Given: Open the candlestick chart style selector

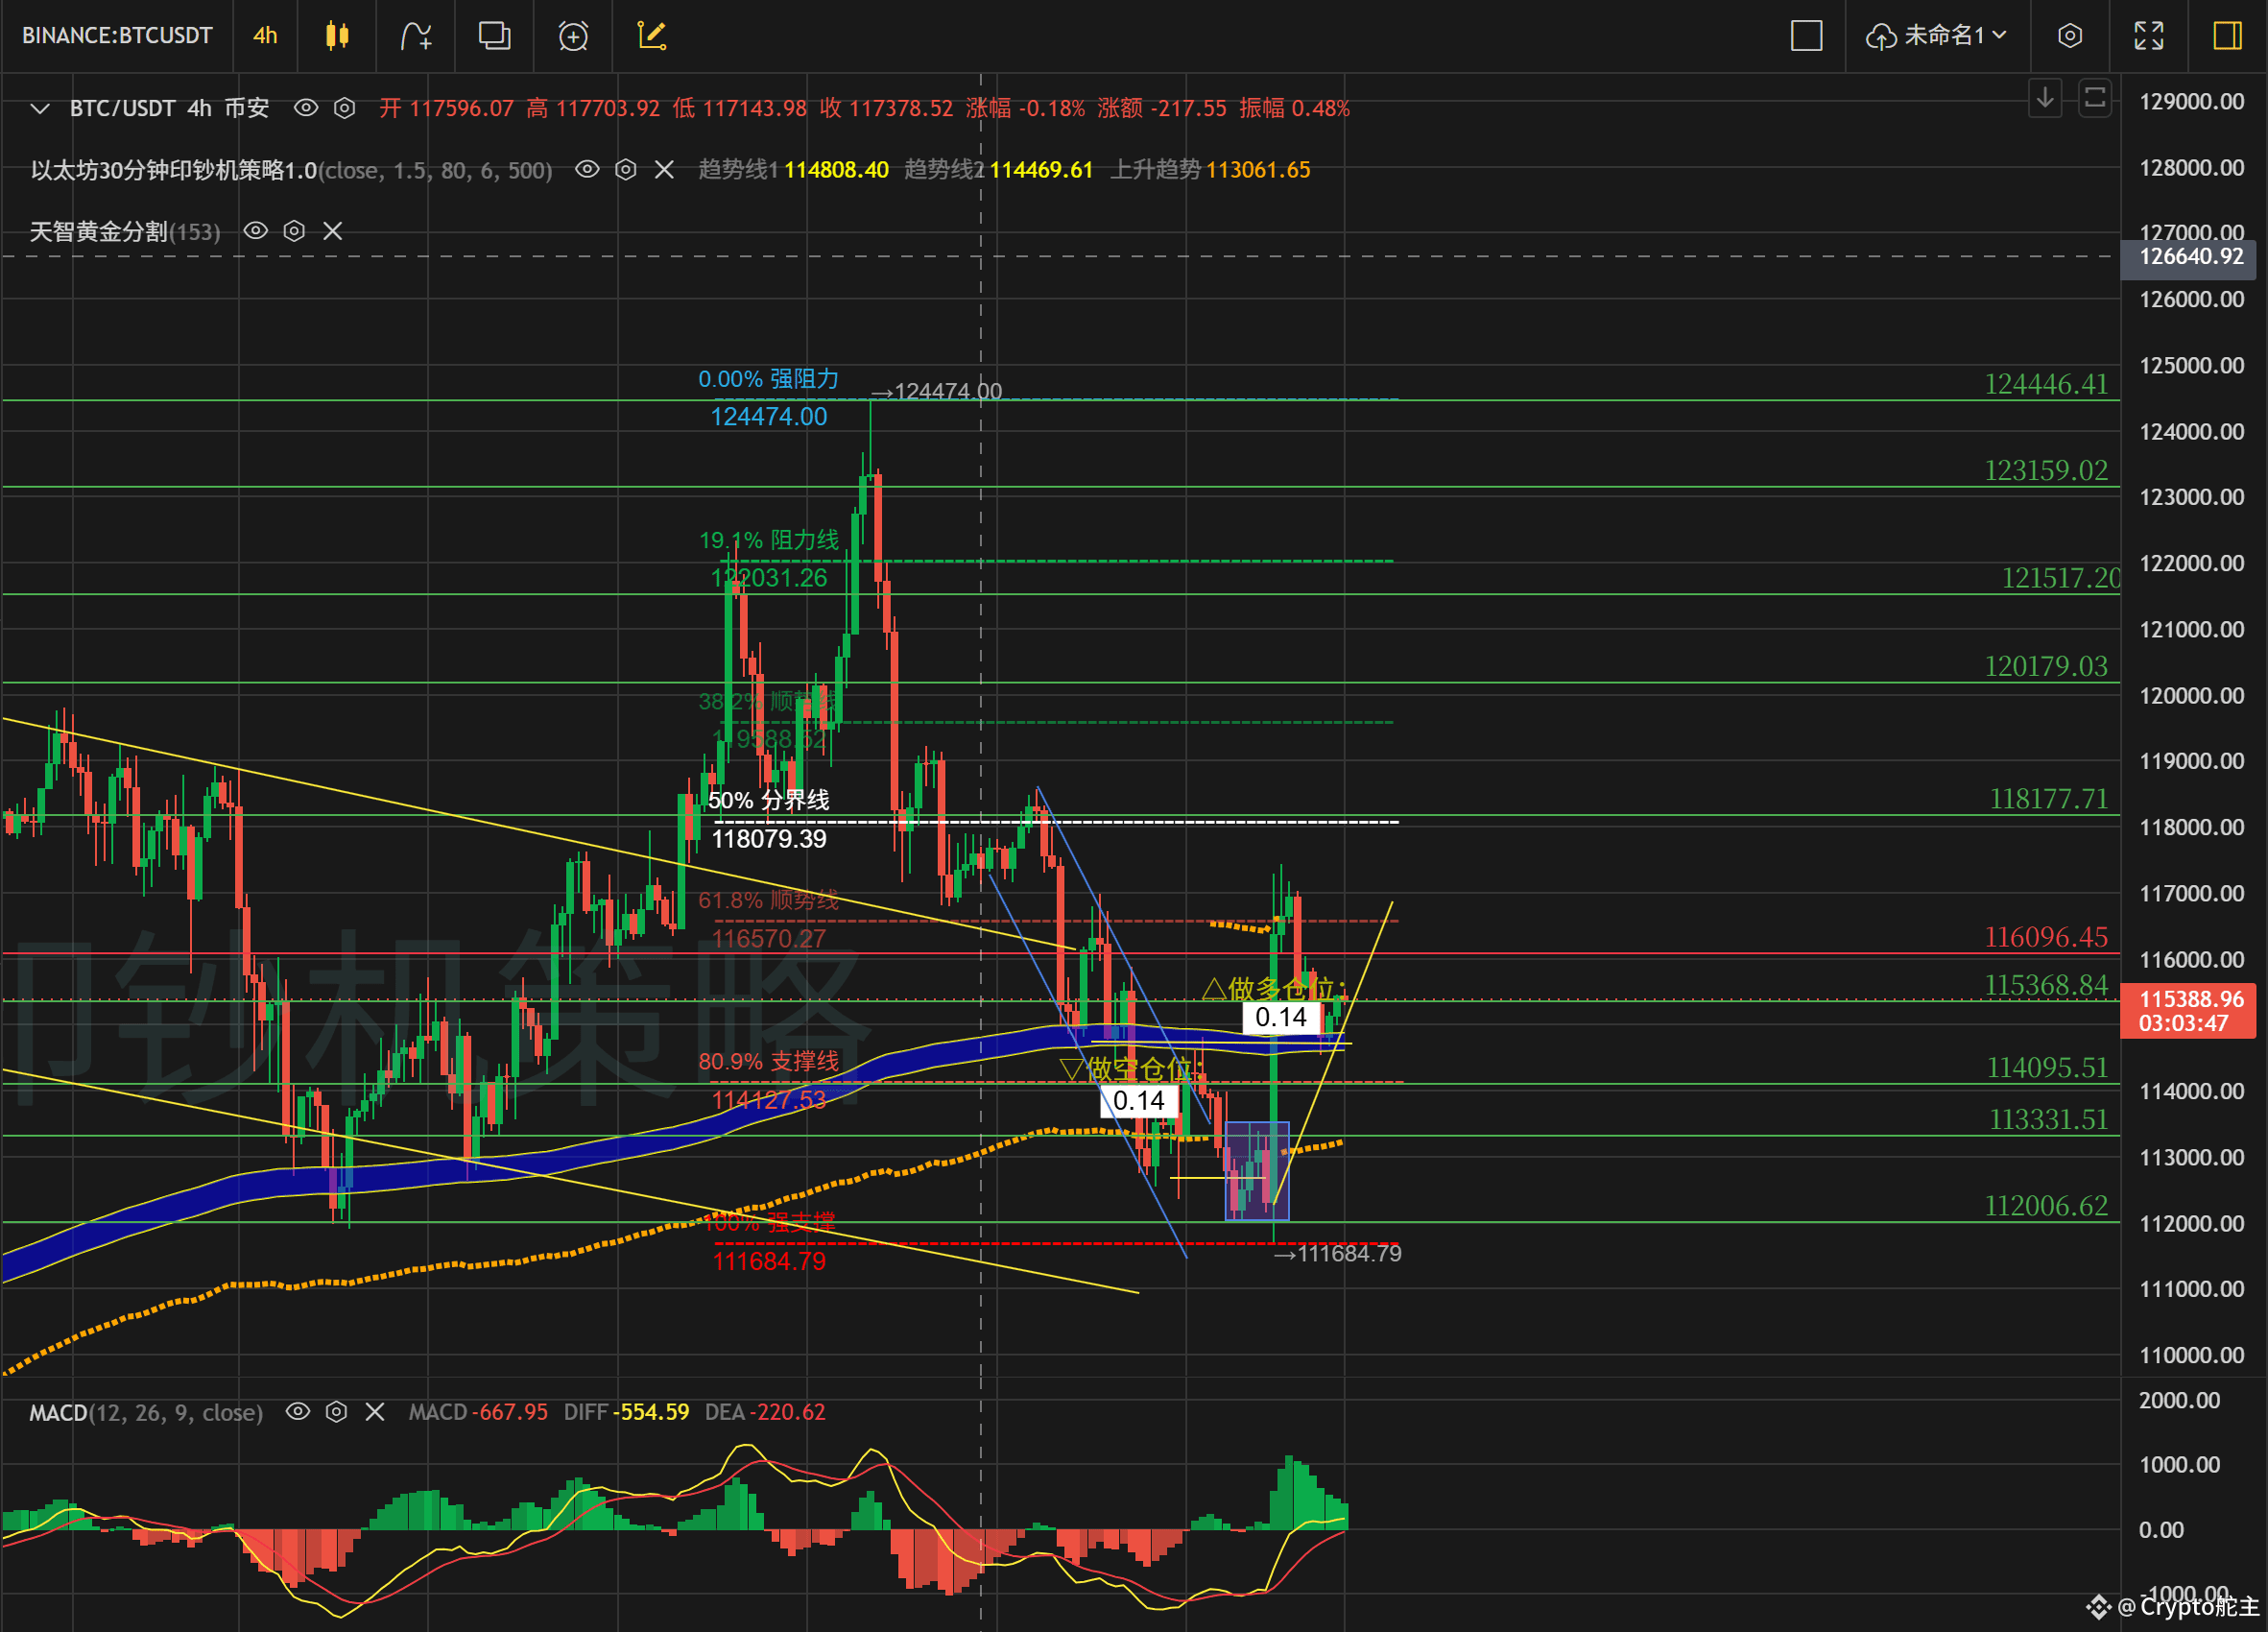Looking at the screenshot, I should tap(337, 36).
